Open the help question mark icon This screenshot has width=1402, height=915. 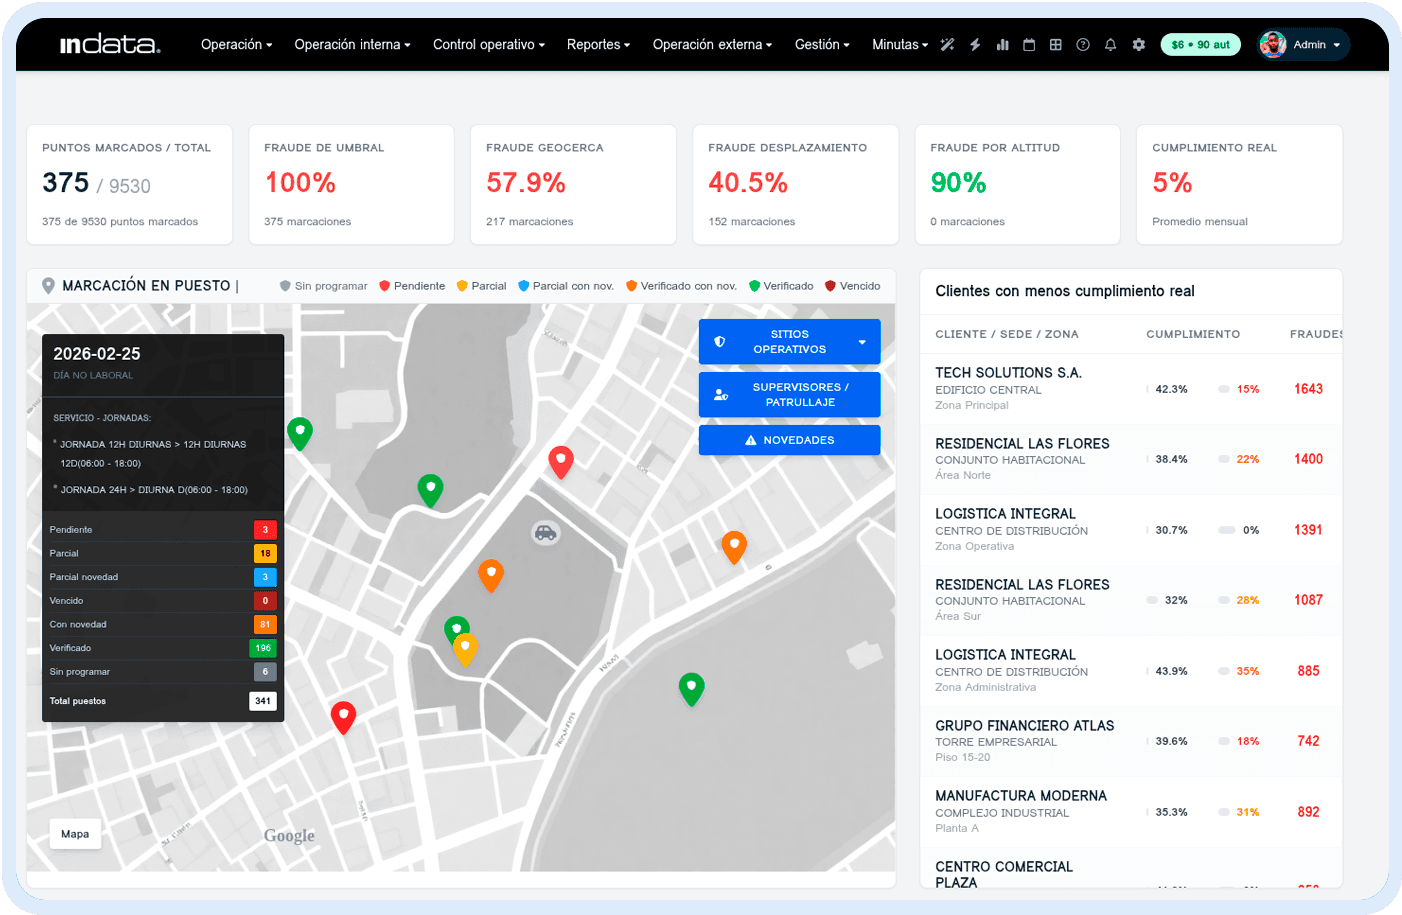click(x=1082, y=44)
